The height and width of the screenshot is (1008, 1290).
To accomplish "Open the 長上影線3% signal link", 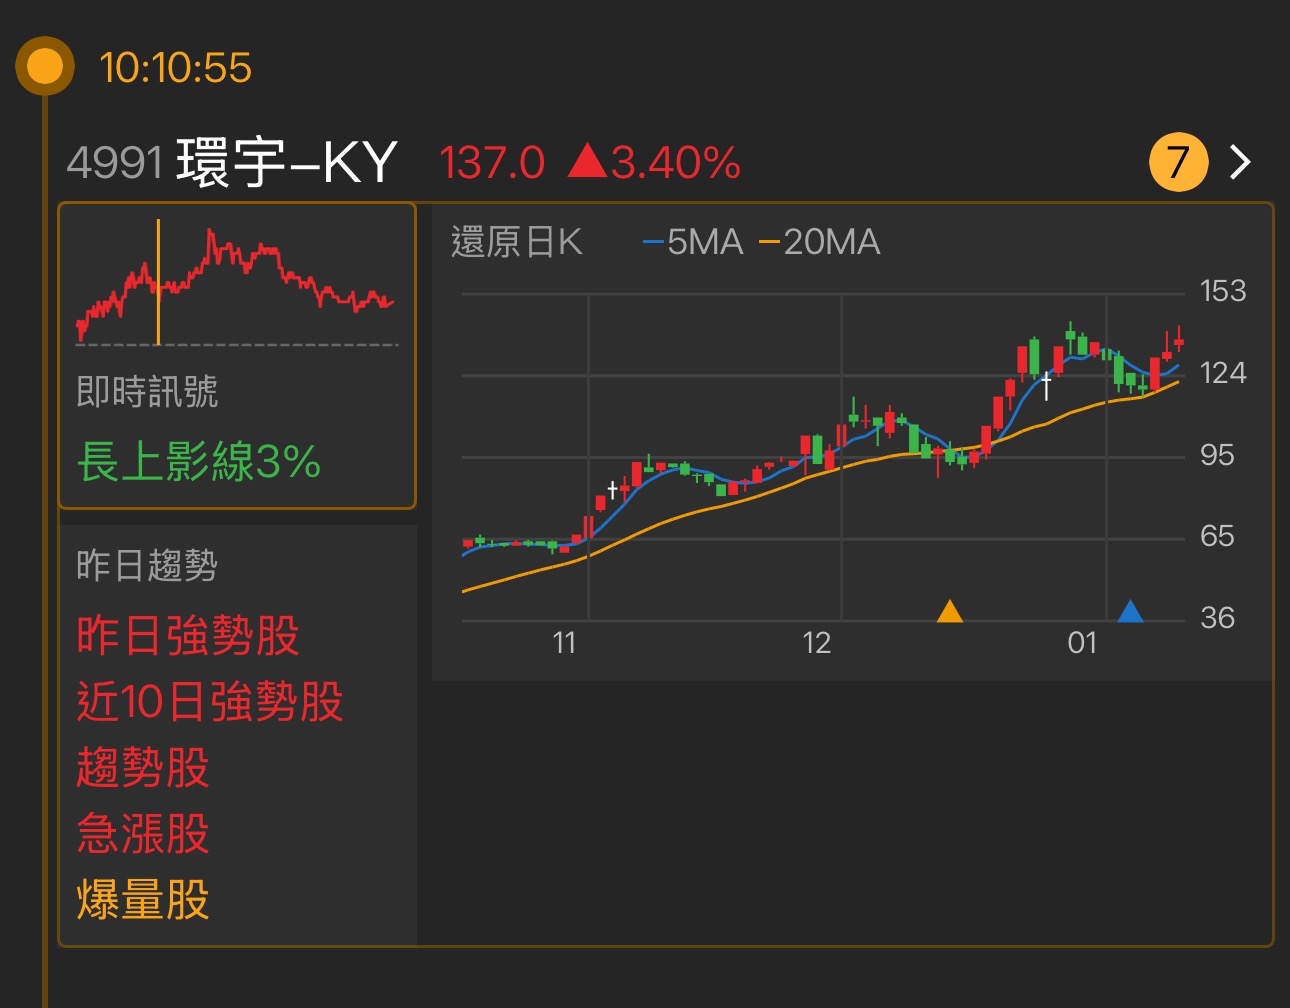I will (198, 462).
